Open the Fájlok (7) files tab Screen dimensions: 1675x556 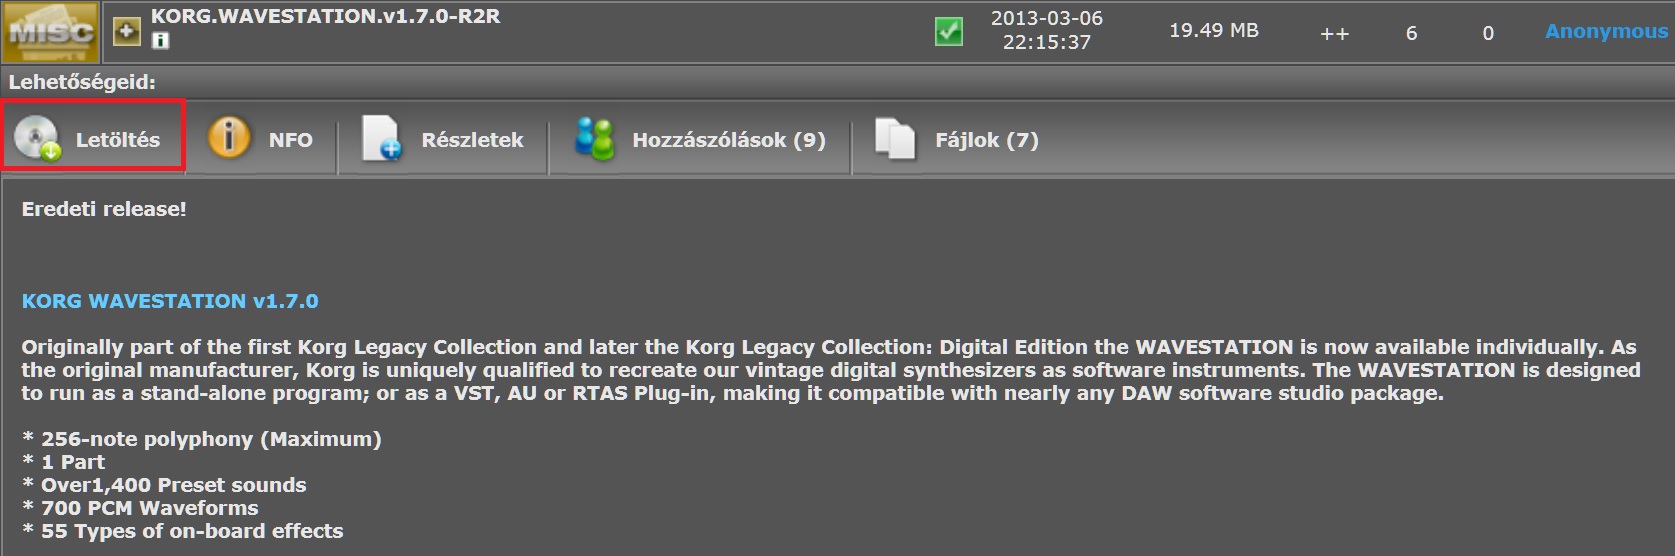(x=987, y=140)
